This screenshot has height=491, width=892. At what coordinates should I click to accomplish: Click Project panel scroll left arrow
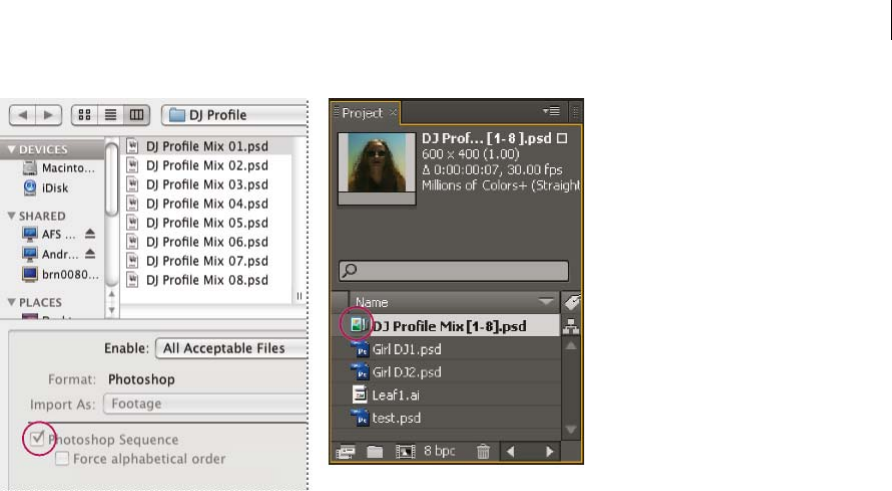click(x=510, y=452)
